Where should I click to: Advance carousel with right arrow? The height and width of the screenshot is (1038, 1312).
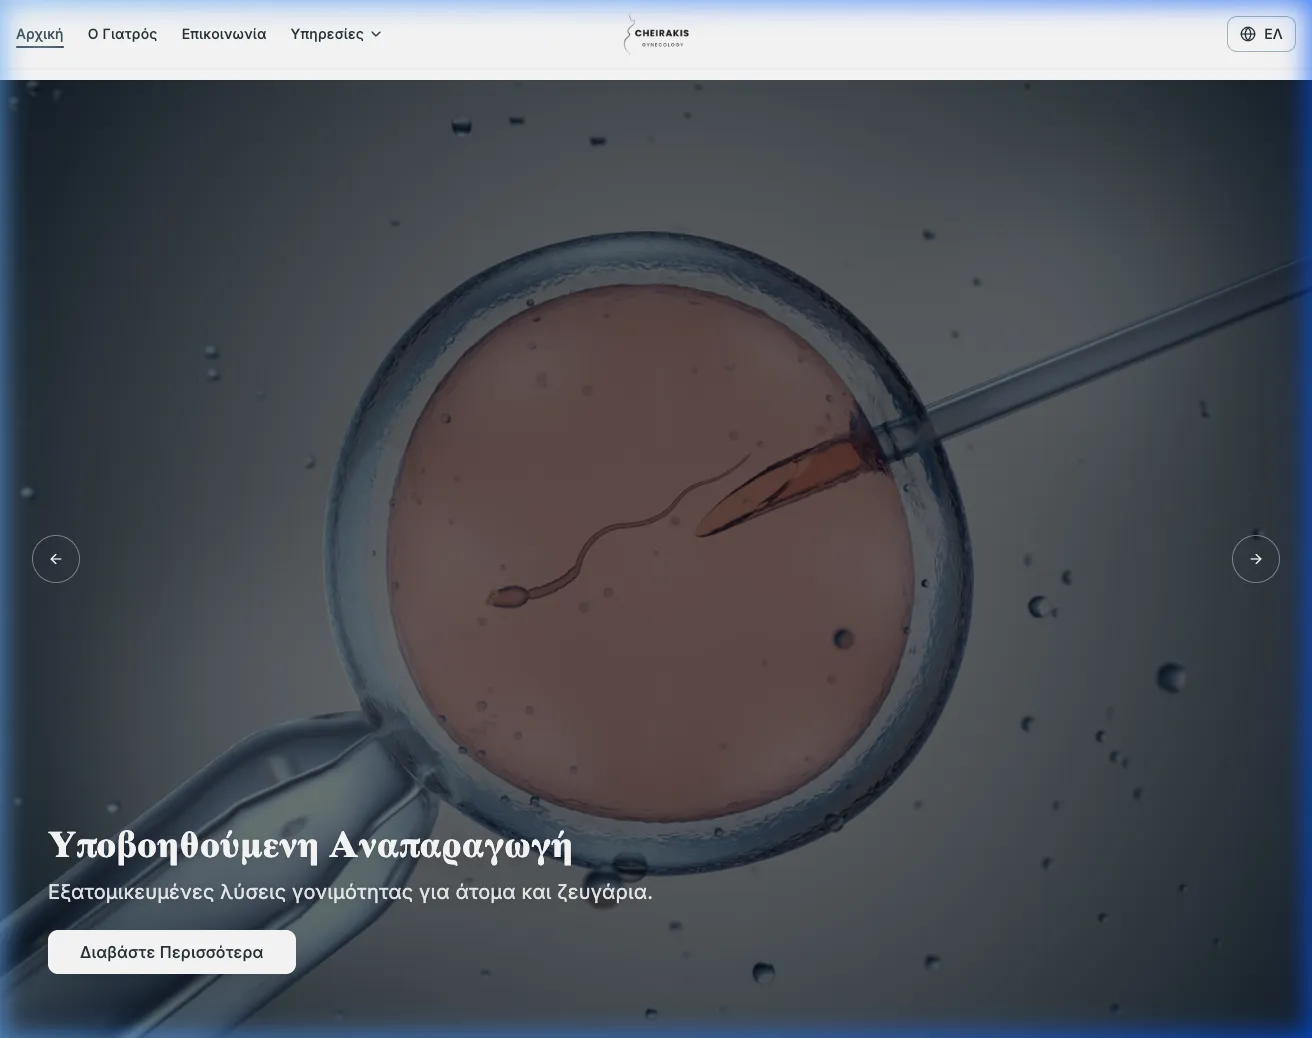[1255, 559]
